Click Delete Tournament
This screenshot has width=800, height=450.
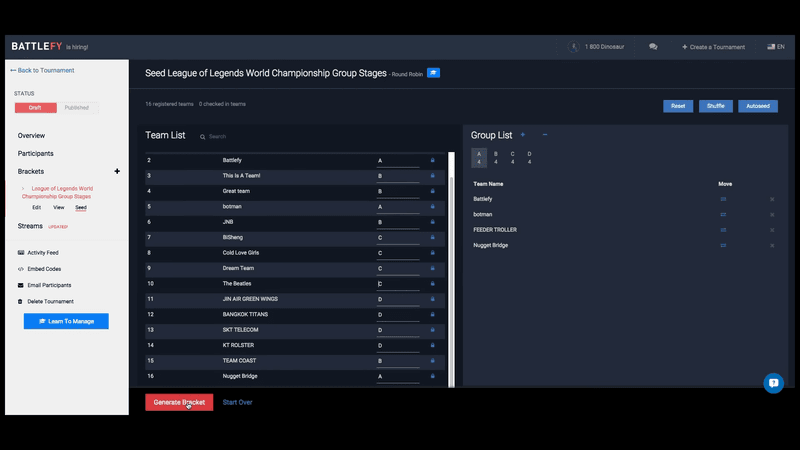(x=45, y=302)
